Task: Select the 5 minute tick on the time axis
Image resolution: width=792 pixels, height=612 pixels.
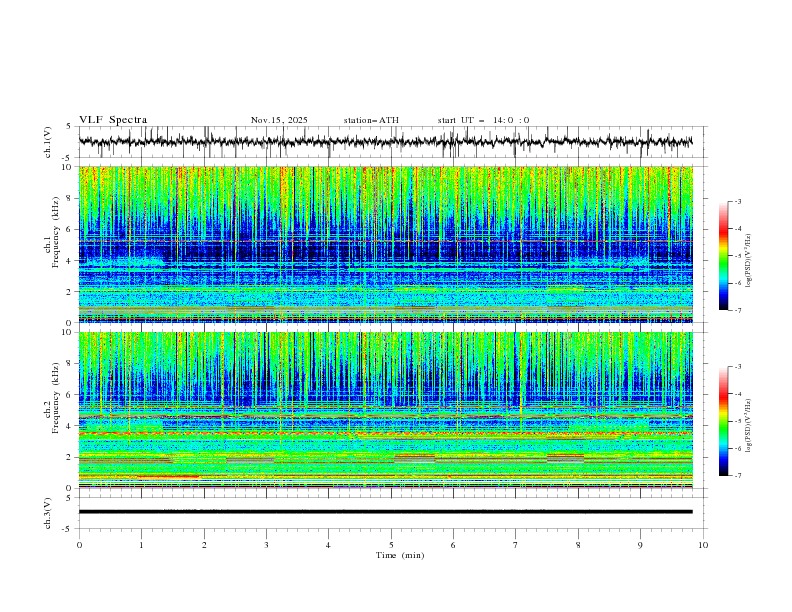Action: point(391,544)
